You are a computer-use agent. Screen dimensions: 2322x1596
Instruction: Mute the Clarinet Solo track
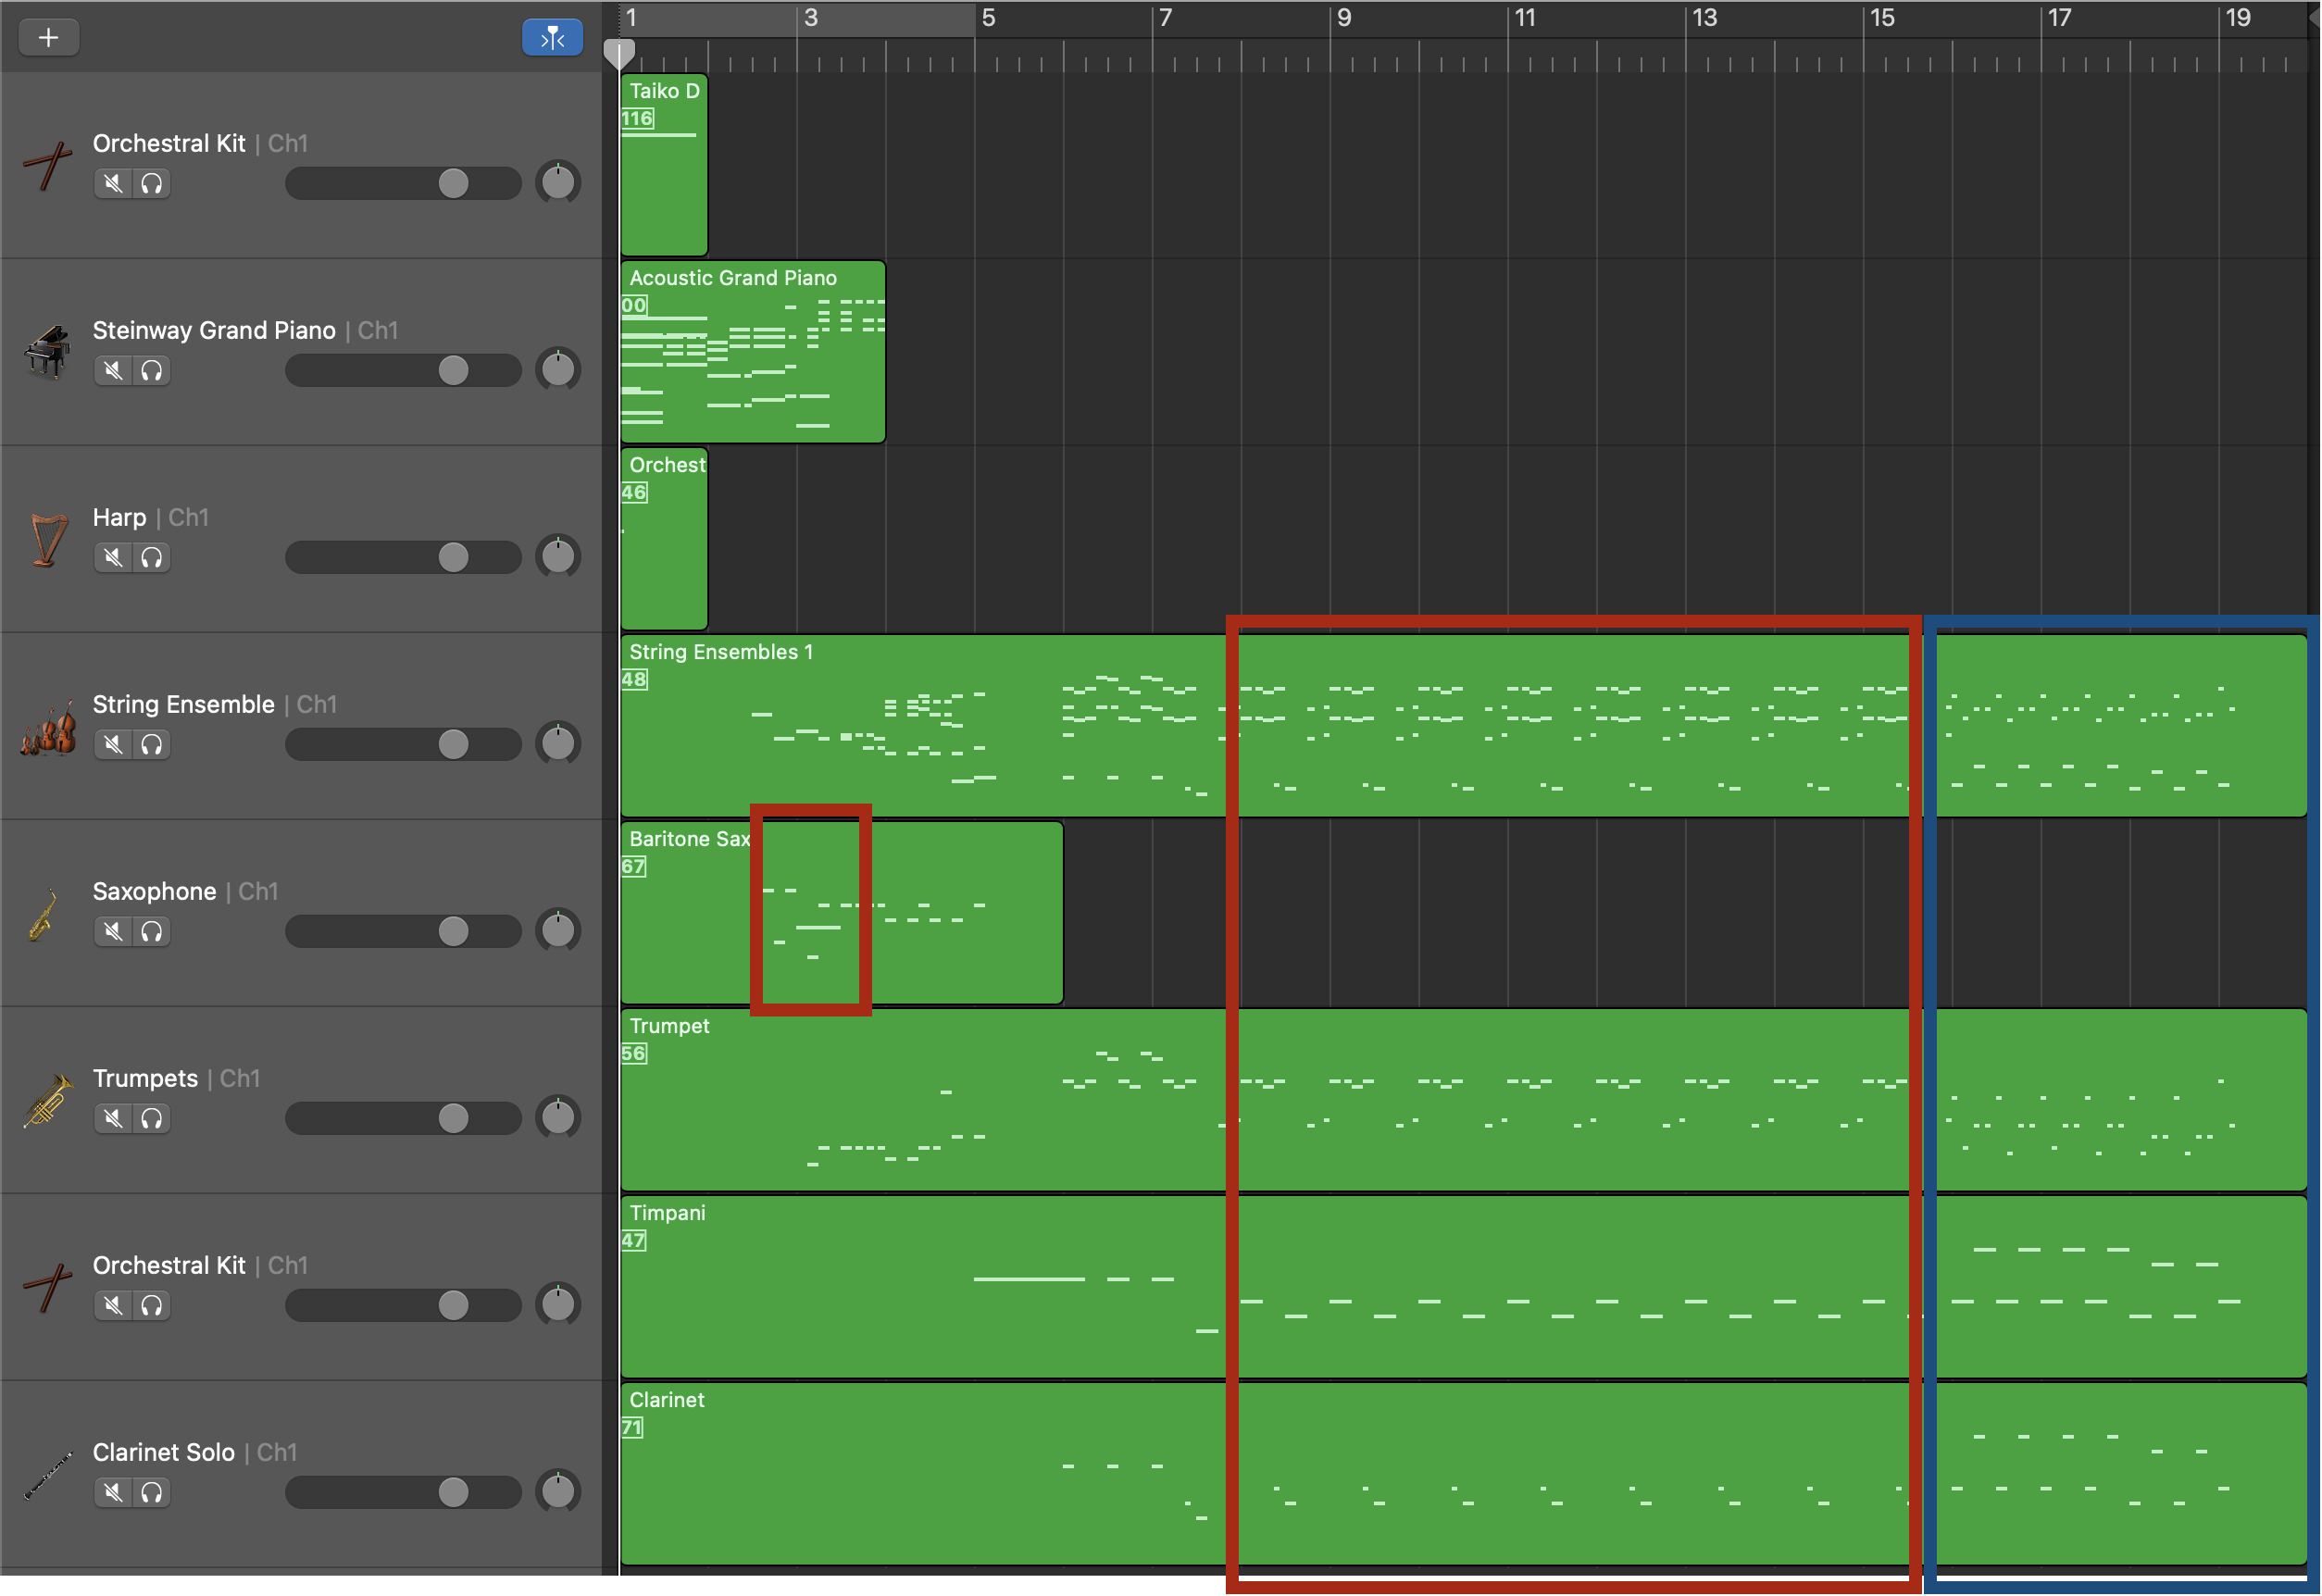[x=112, y=1492]
